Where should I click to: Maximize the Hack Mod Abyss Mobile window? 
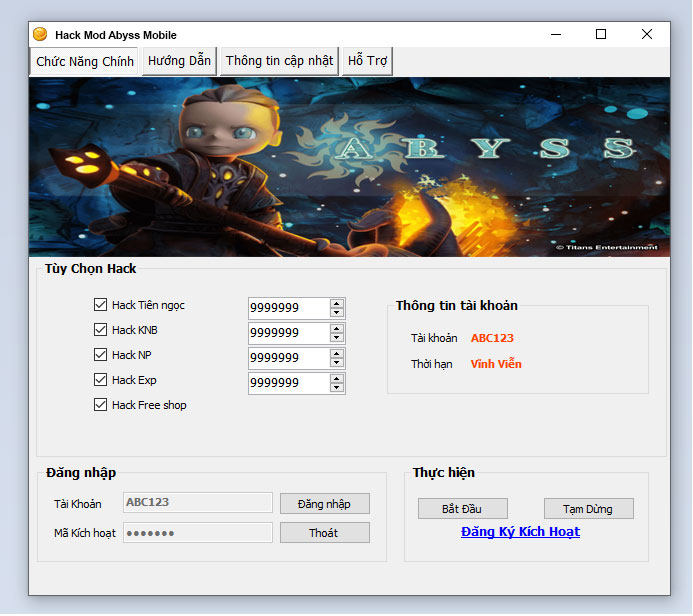point(601,34)
